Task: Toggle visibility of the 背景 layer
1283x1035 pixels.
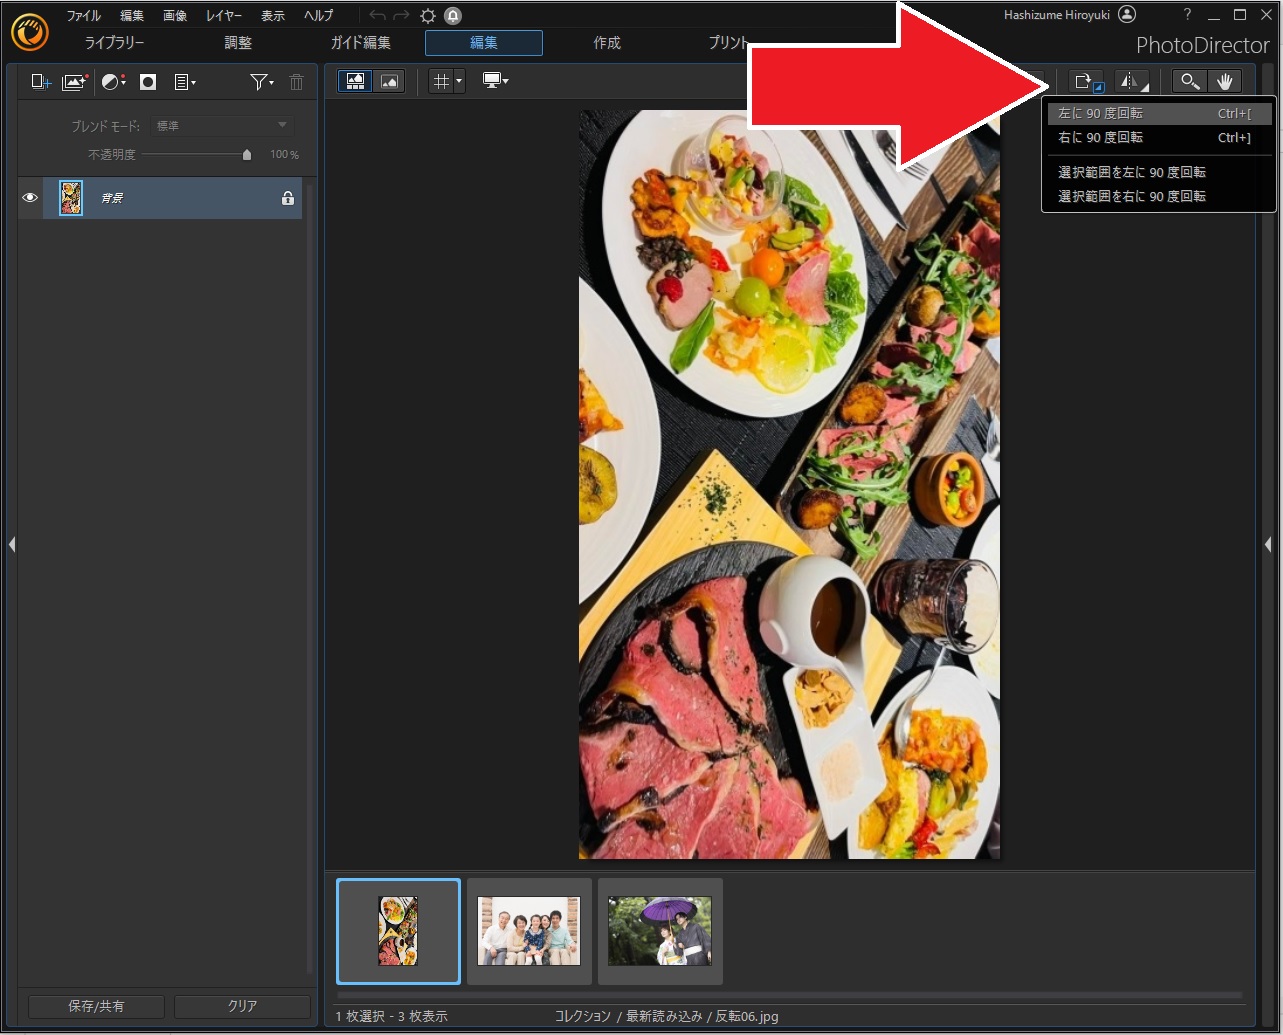Action: click(30, 198)
